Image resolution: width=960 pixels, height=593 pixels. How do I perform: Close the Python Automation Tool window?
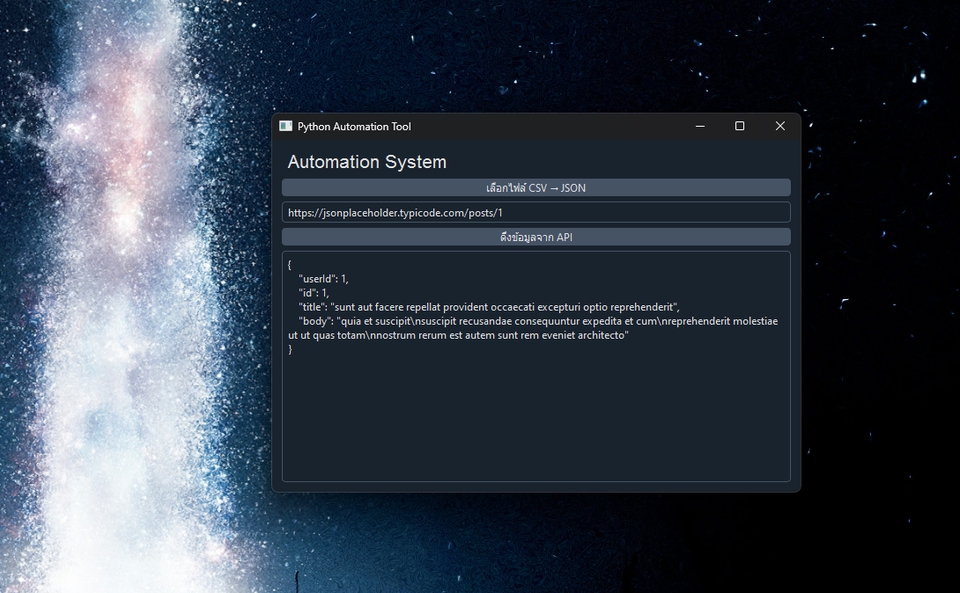click(x=780, y=126)
